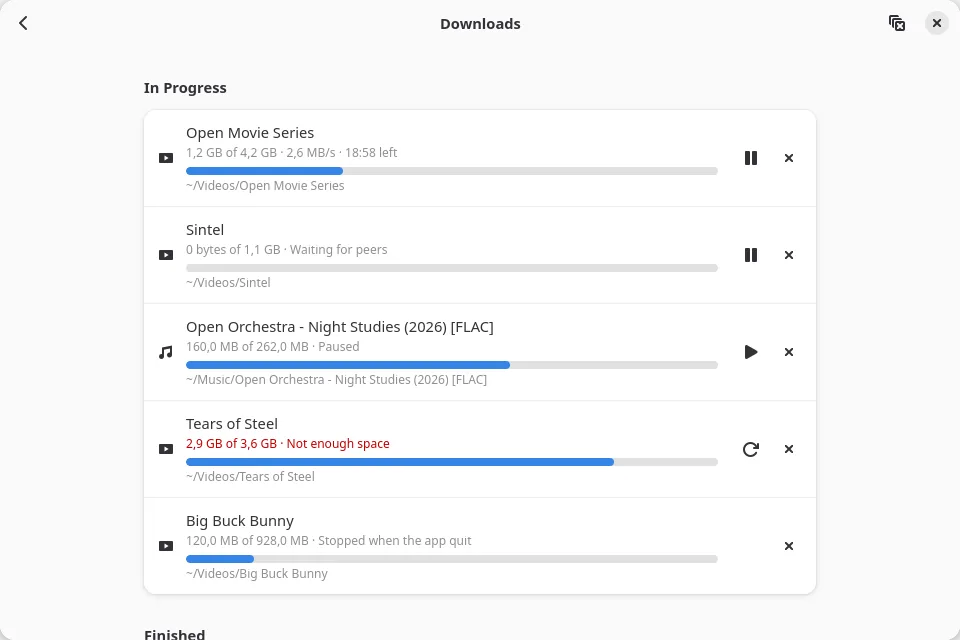Click the 'In Progress' section heading
Screen dimensions: 960x640
click(185, 88)
